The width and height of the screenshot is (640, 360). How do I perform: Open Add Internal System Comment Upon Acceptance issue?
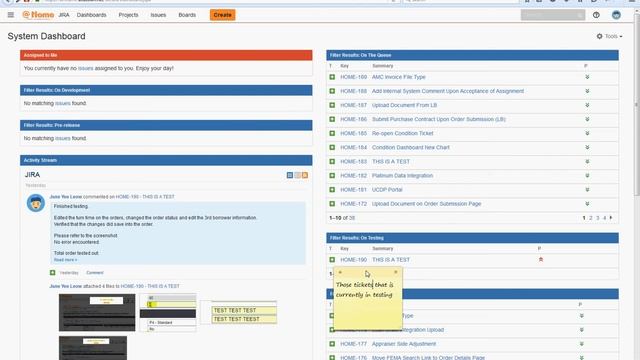pyautogui.click(x=448, y=91)
